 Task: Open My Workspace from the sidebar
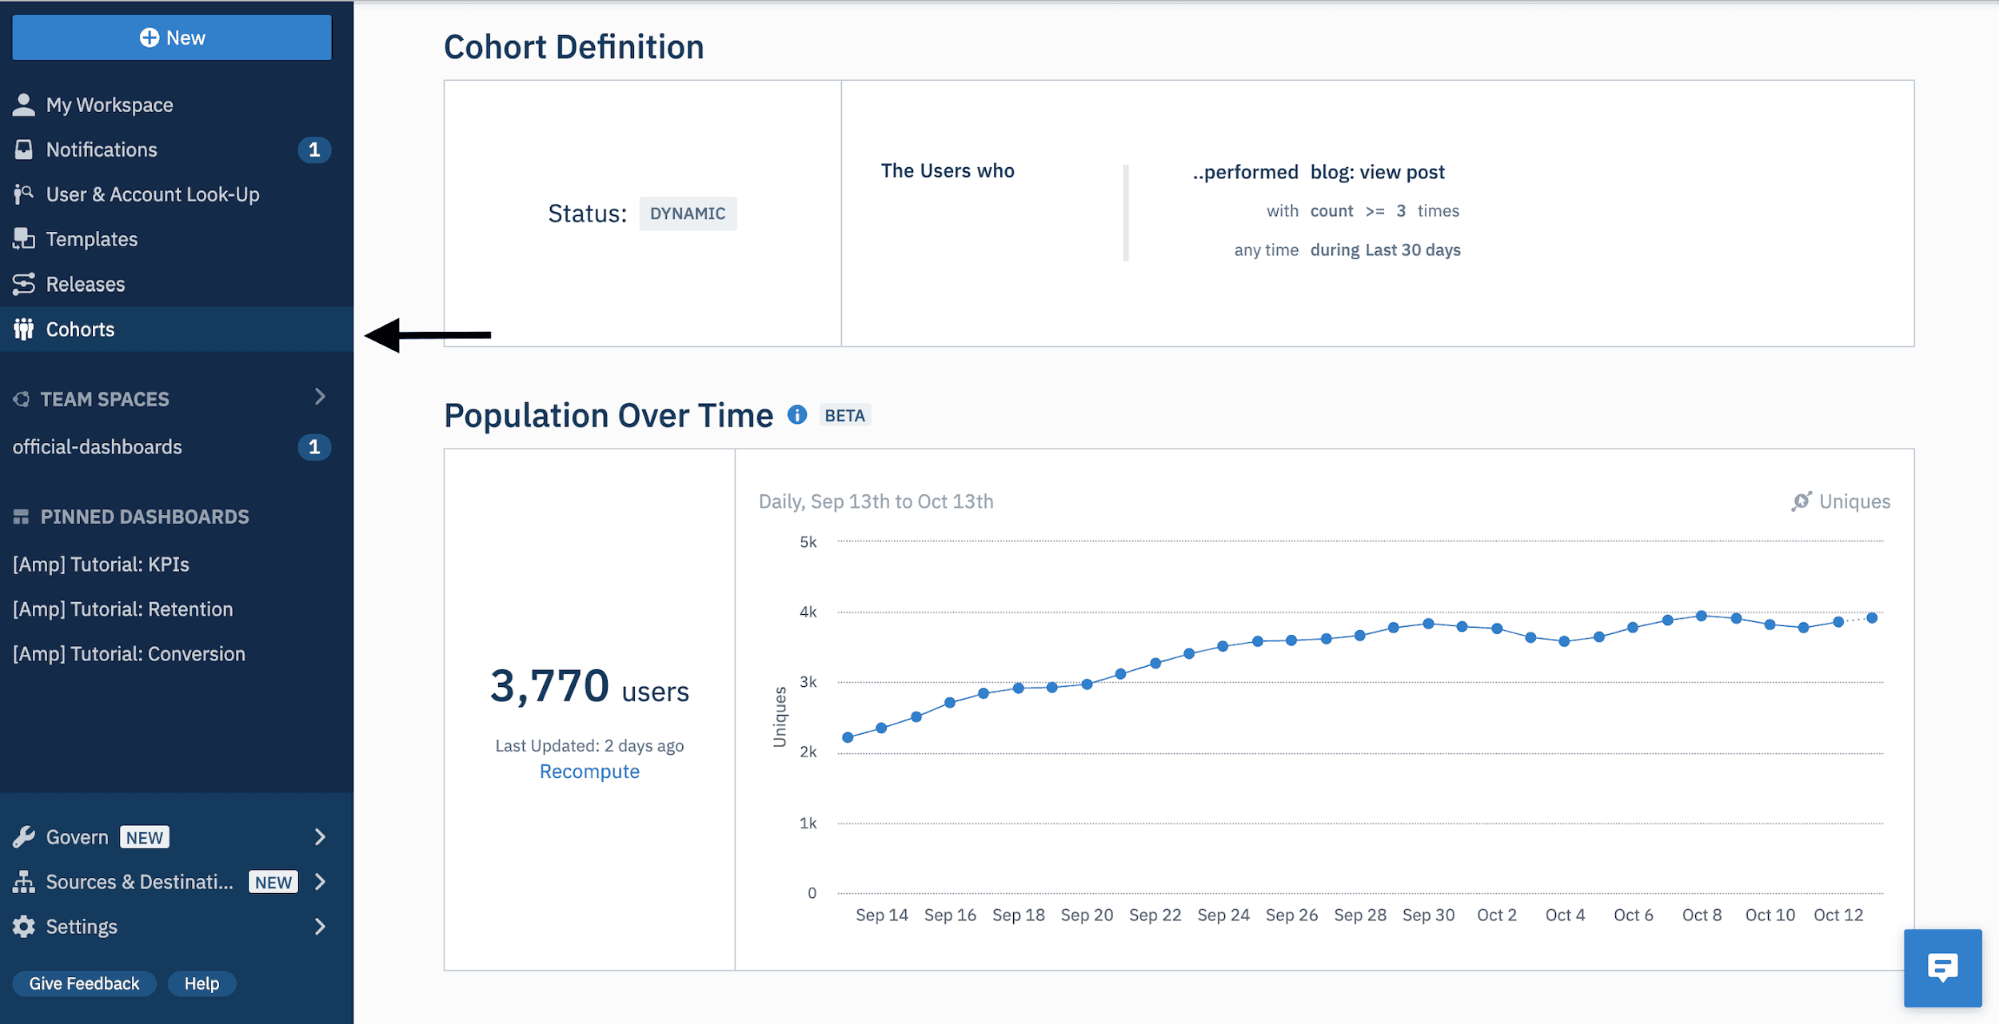[109, 105]
